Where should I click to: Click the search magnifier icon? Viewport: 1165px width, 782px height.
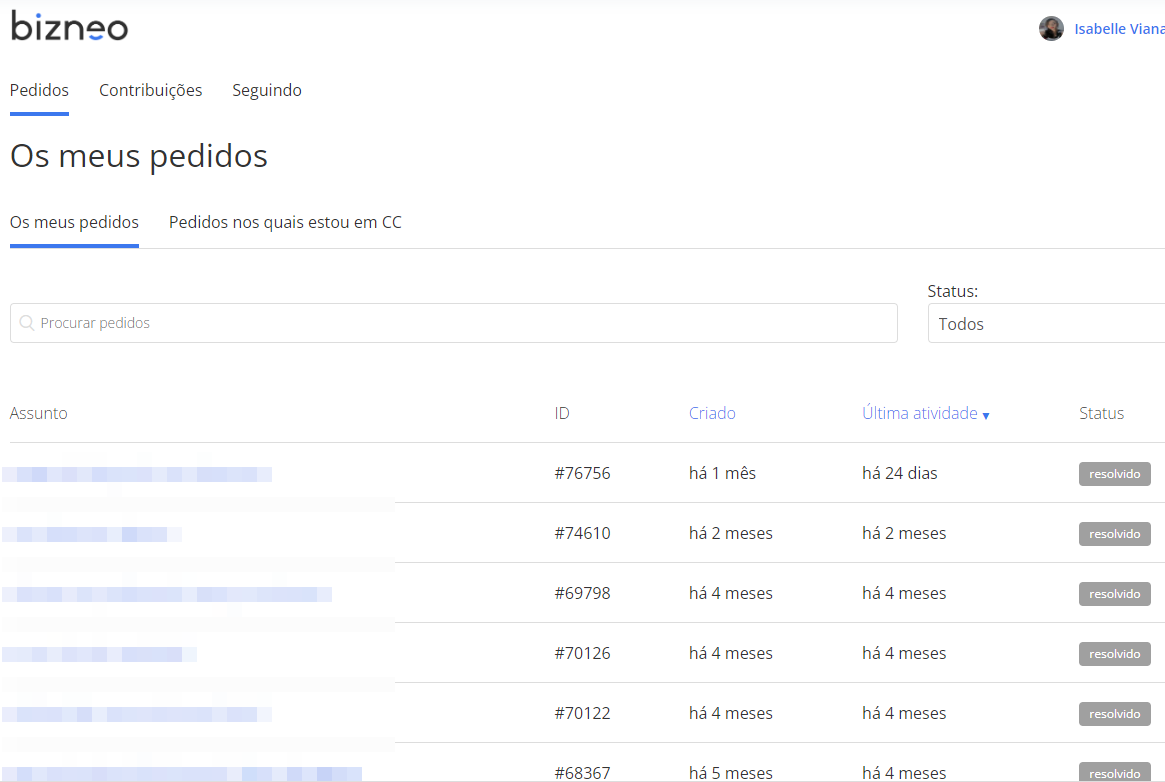point(27,323)
